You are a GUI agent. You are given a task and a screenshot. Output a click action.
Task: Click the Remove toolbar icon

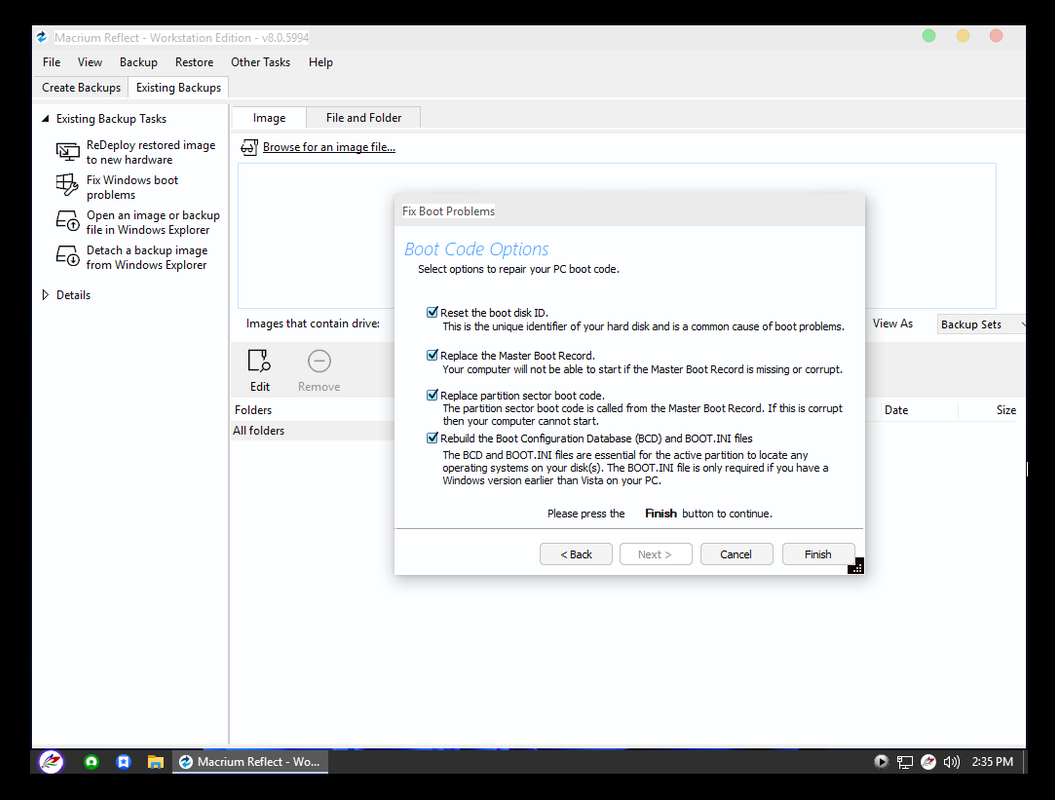[x=319, y=361]
